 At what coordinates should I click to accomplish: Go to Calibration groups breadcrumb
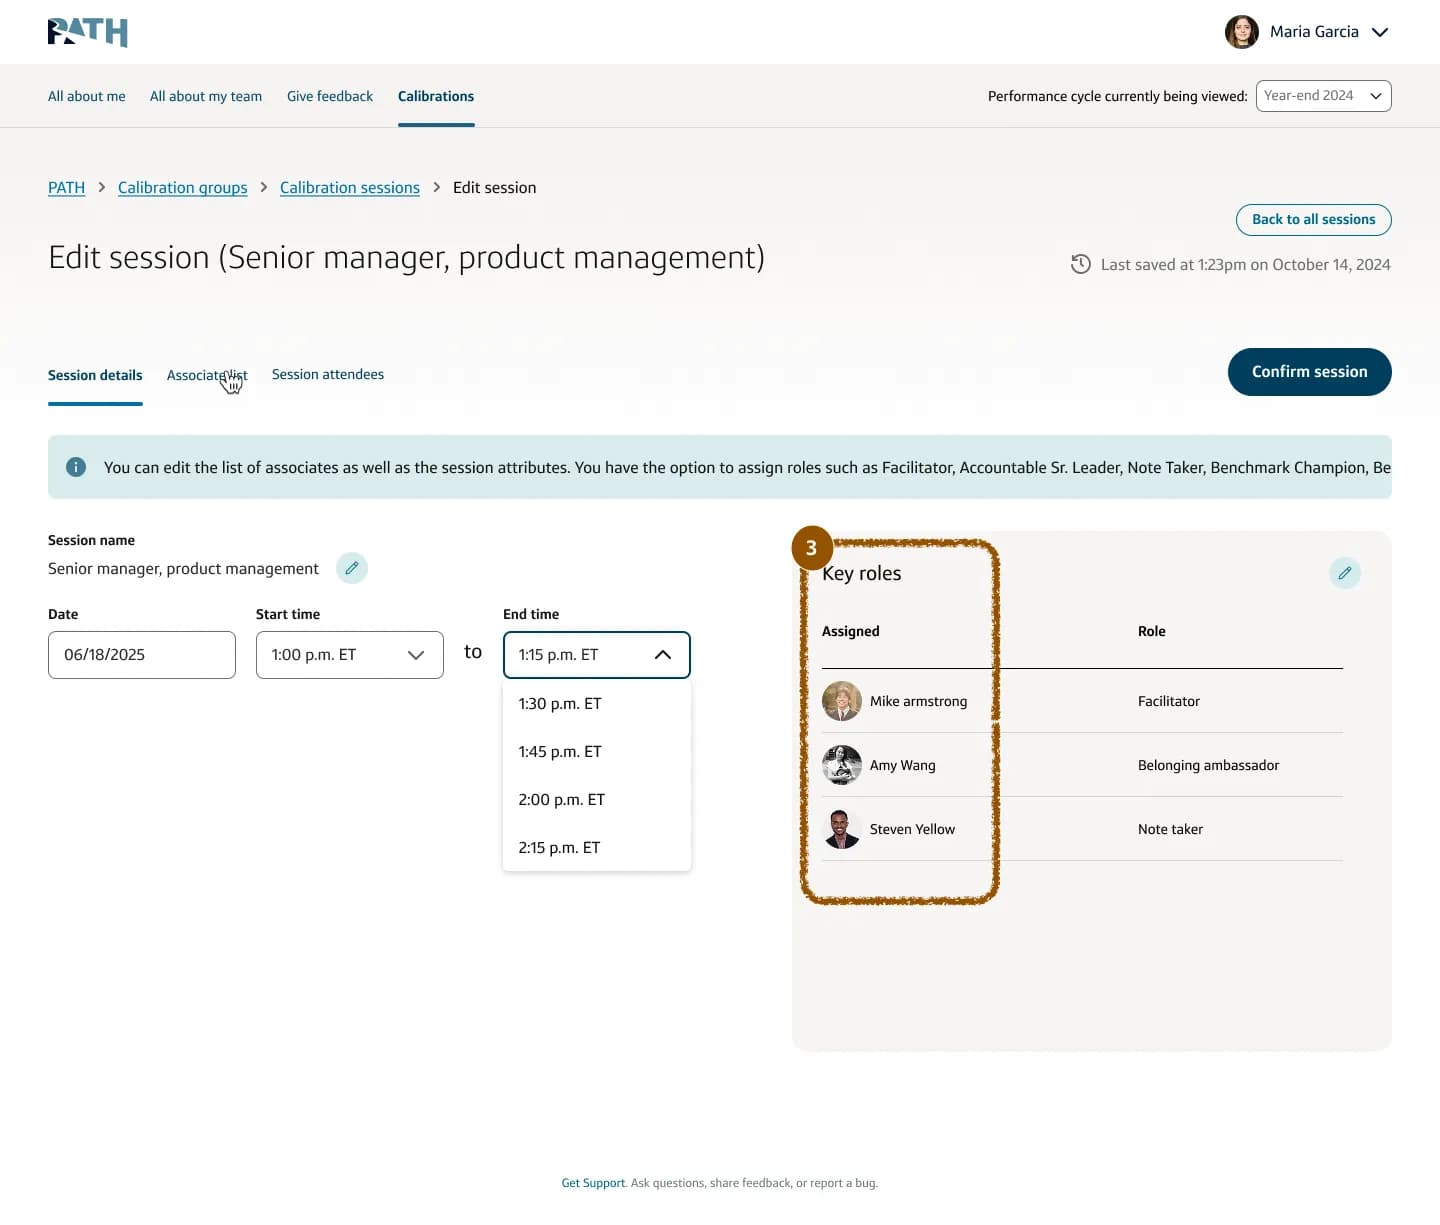(183, 188)
